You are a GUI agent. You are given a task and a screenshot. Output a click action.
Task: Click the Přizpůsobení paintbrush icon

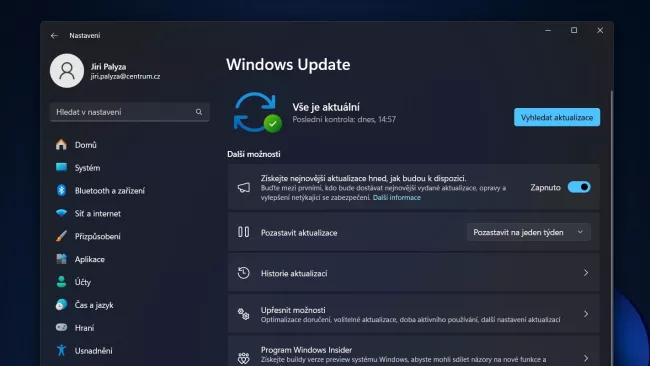tap(61, 236)
